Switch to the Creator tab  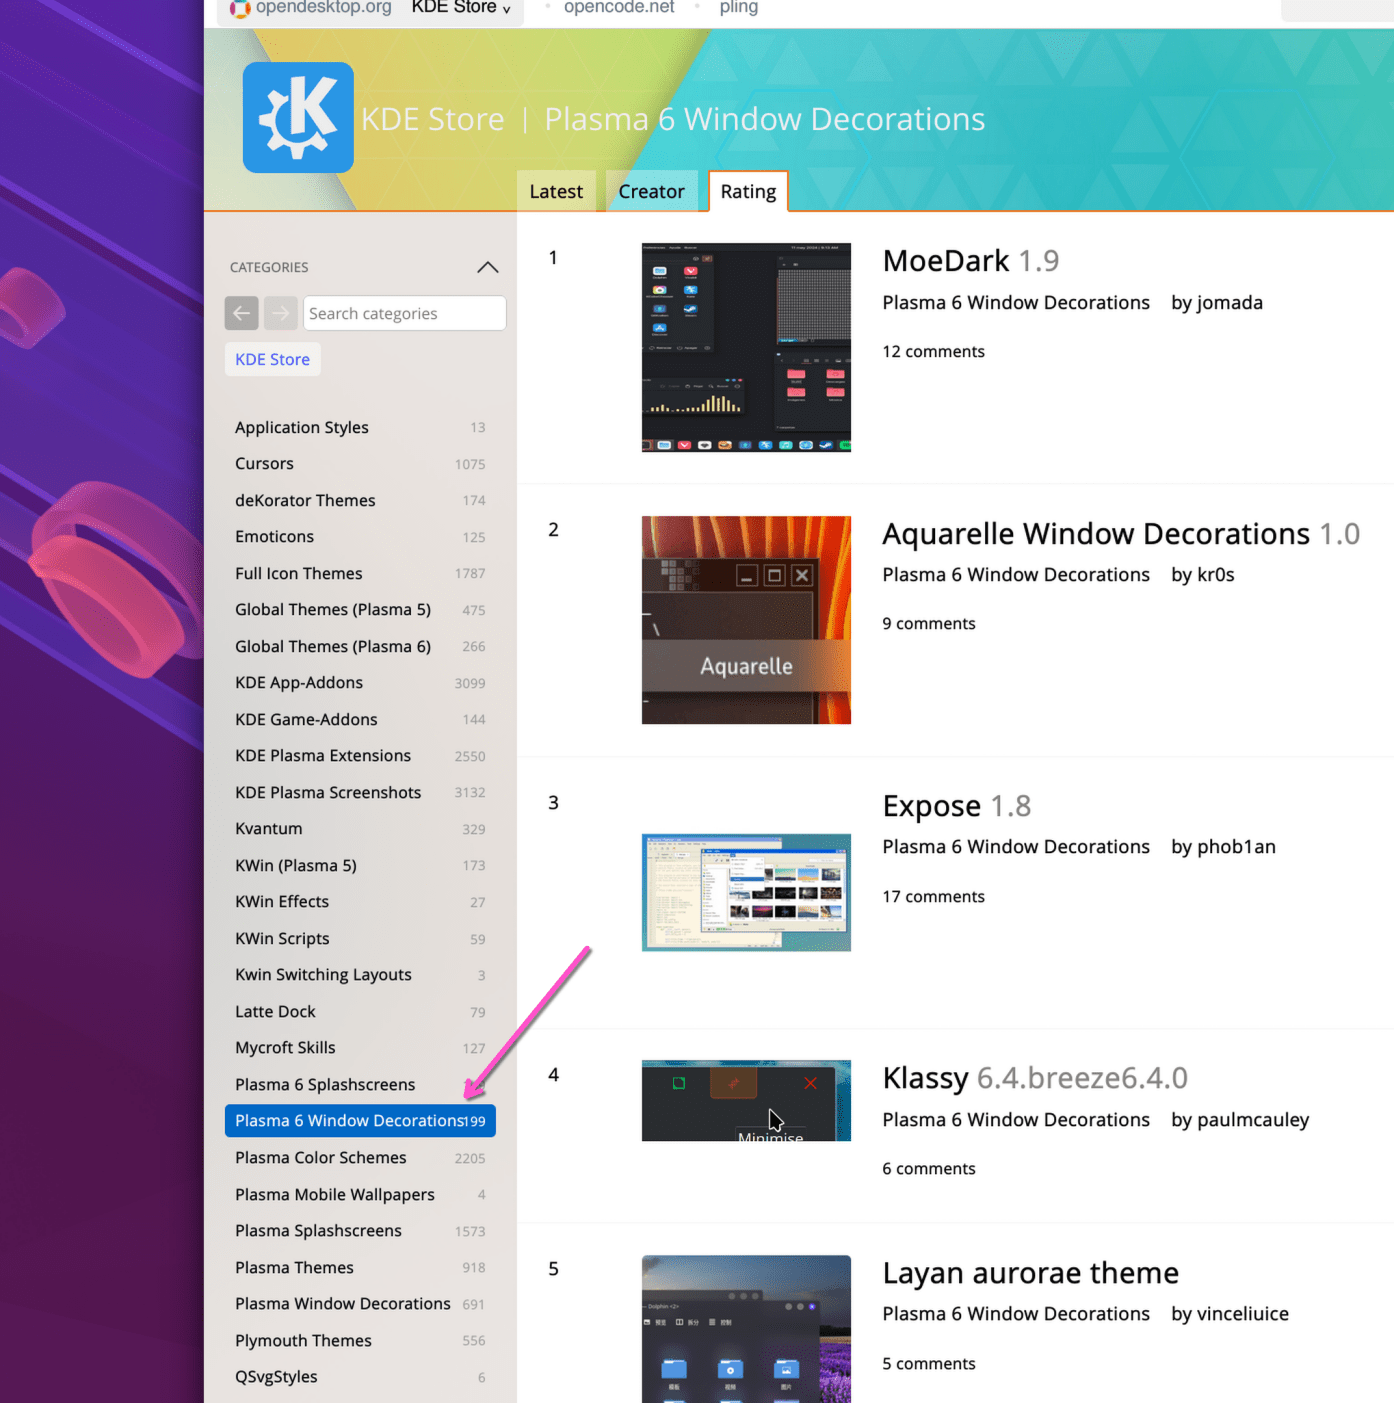651,191
